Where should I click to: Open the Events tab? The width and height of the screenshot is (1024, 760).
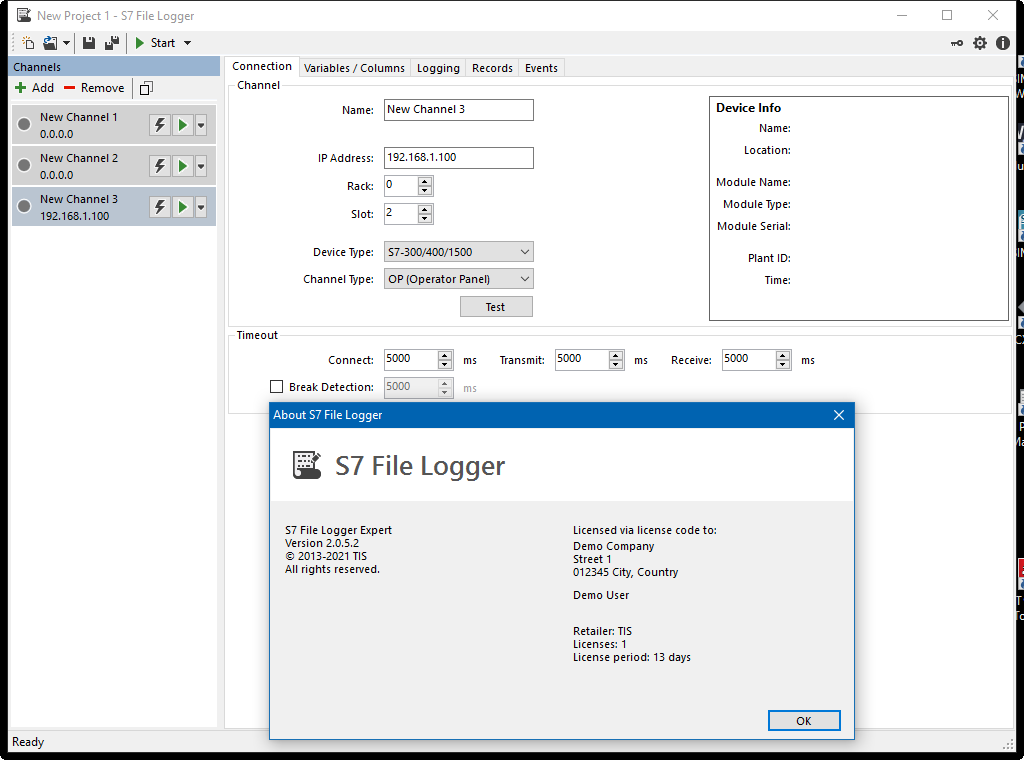[541, 68]
